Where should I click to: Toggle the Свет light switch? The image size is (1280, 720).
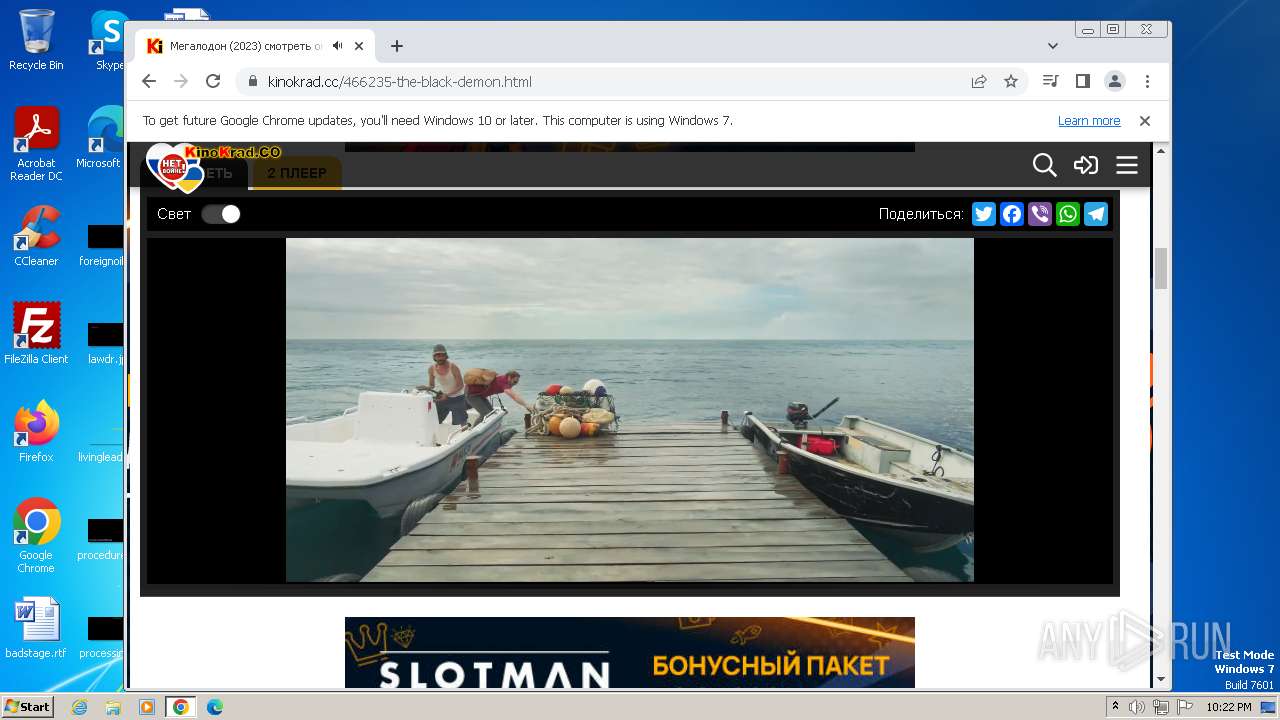[x=221, y=214]
